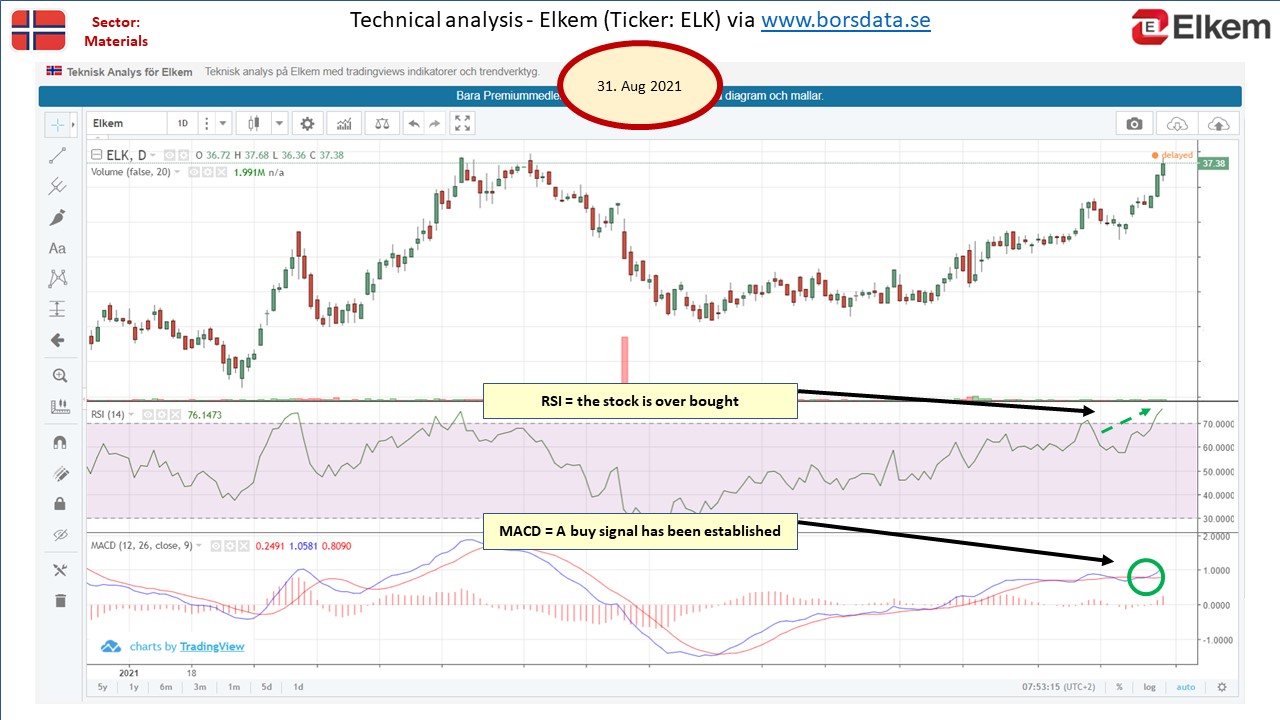The height and width of the screenshot is (720, 1280).
Task: Select the brush drawing tool
Action: pyautogui.click(x=58, y=217)
